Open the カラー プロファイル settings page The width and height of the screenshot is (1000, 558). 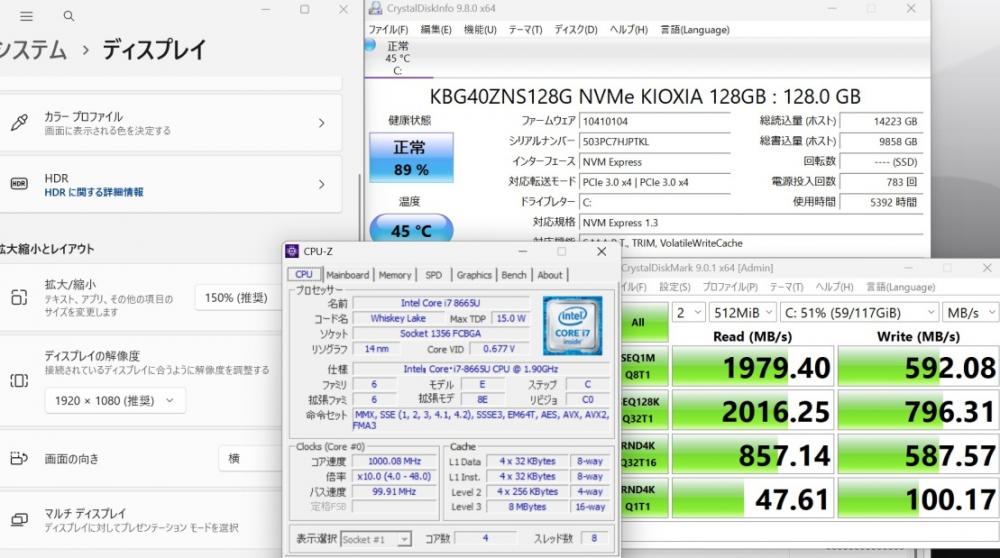(171, 123)
